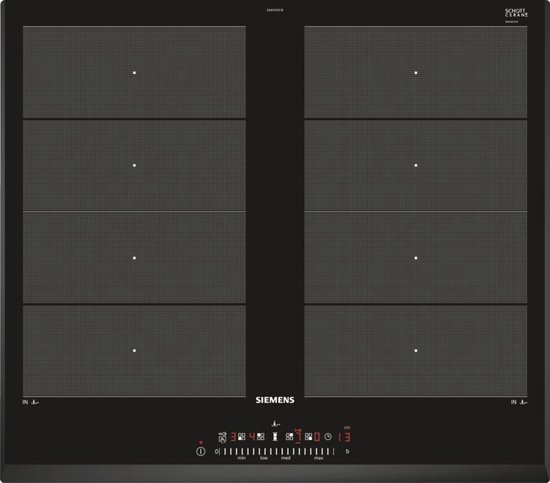This screenshot has width=550, height=483.
Task: Tap the power slider at 'min' mark
Action: 242,452
